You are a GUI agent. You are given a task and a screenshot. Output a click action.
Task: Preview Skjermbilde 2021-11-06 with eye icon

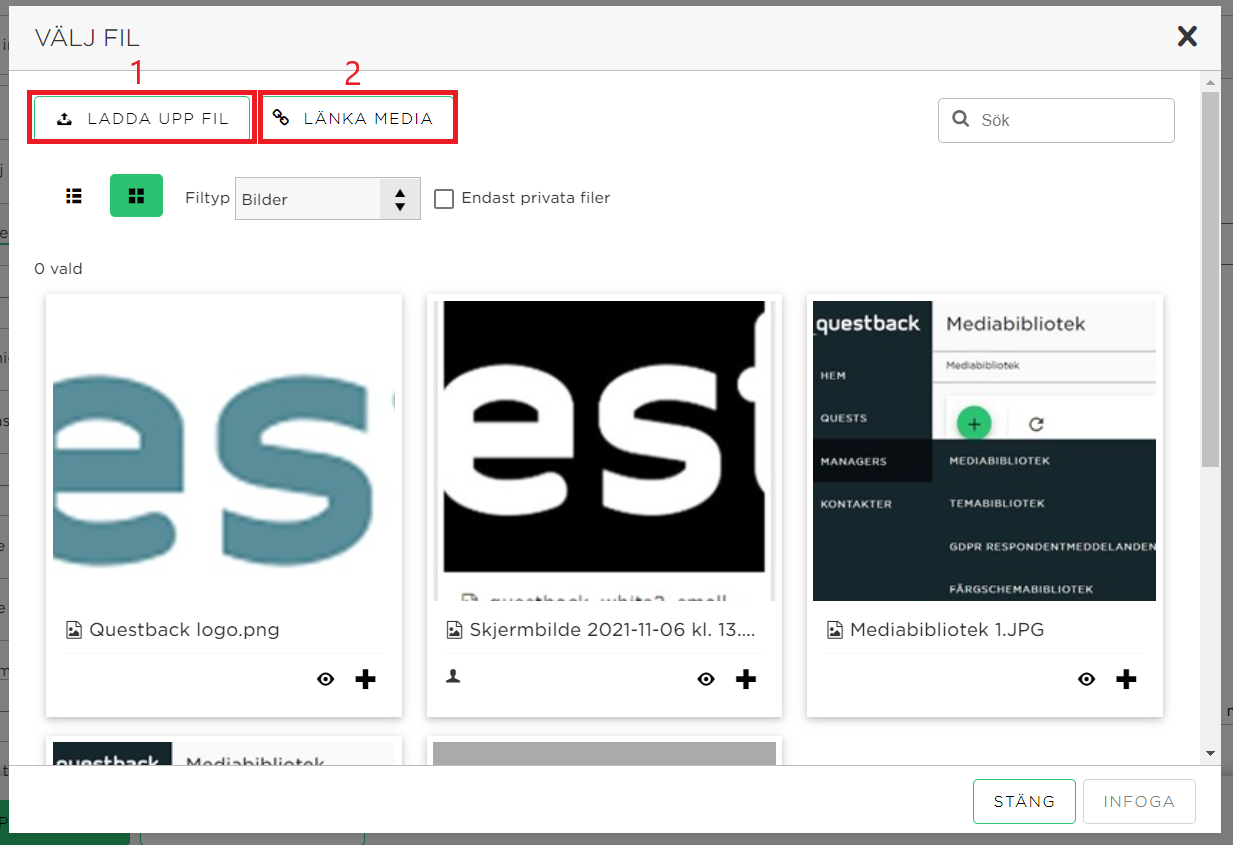coord(706,680)
